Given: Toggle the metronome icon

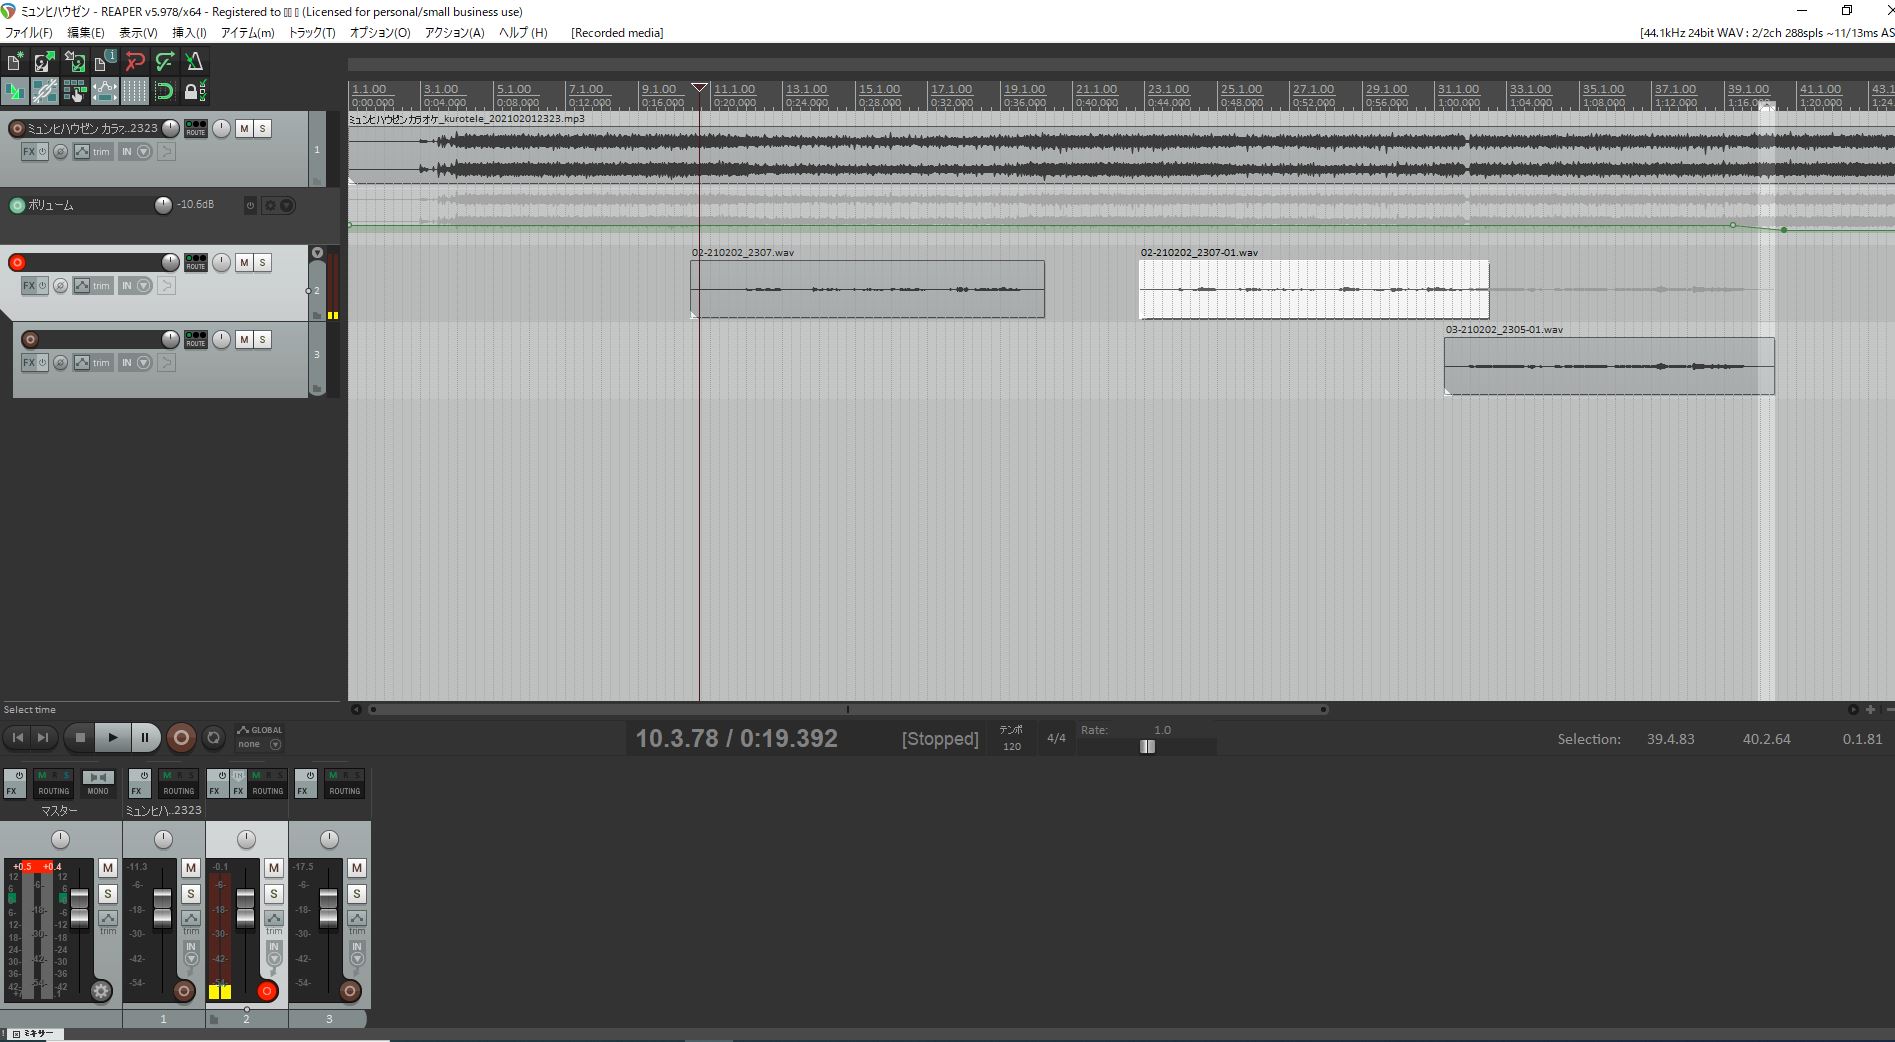Looking at the screenshot, I should click(x=195, y=62).
